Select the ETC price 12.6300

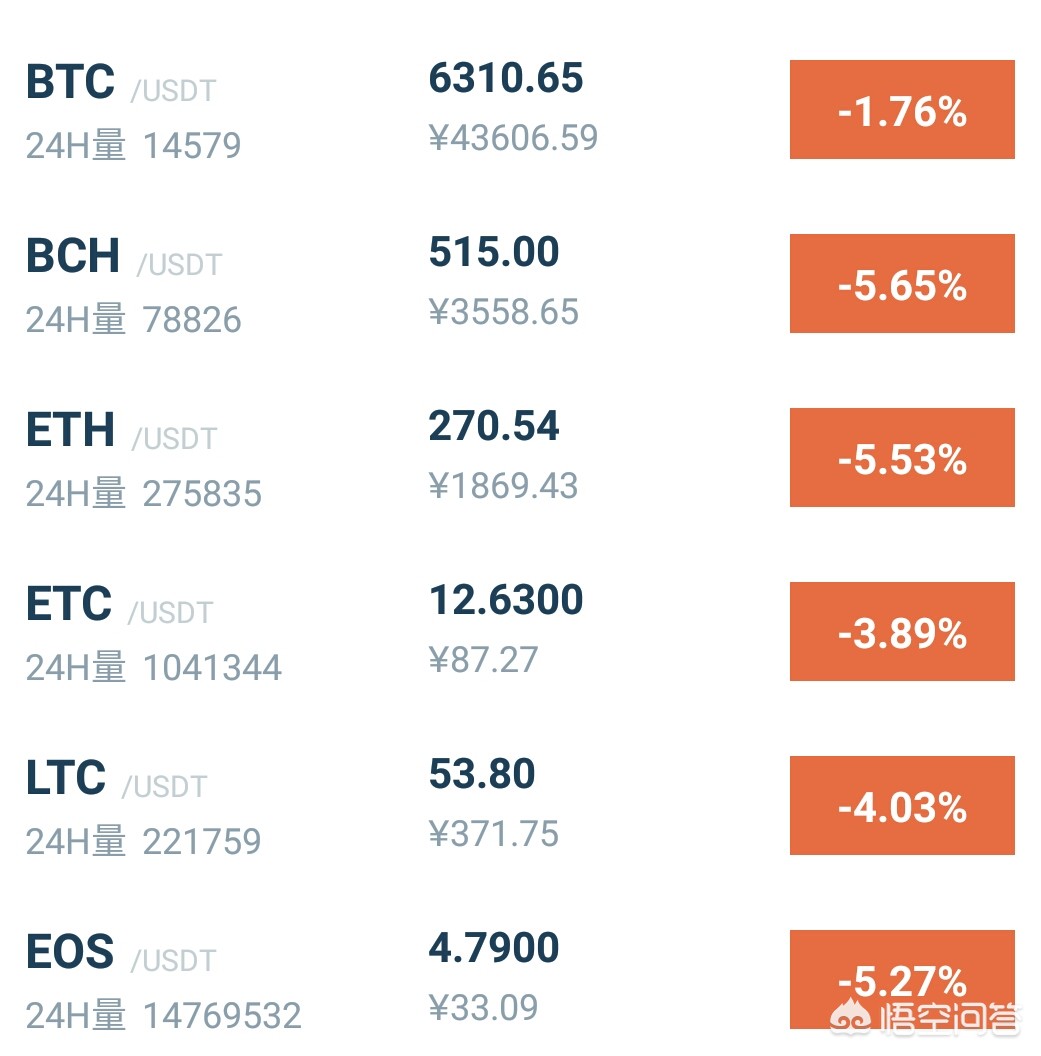506,599
